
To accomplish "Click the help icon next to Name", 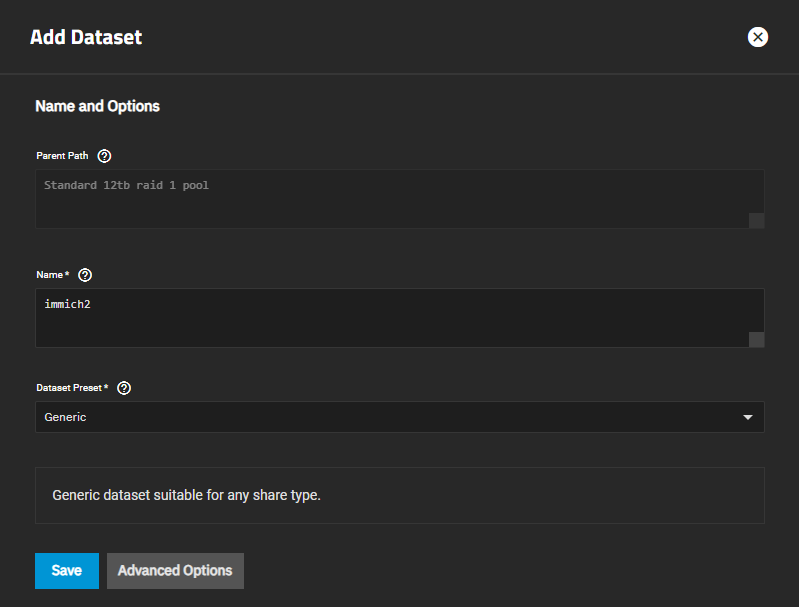I will (85, 275).
